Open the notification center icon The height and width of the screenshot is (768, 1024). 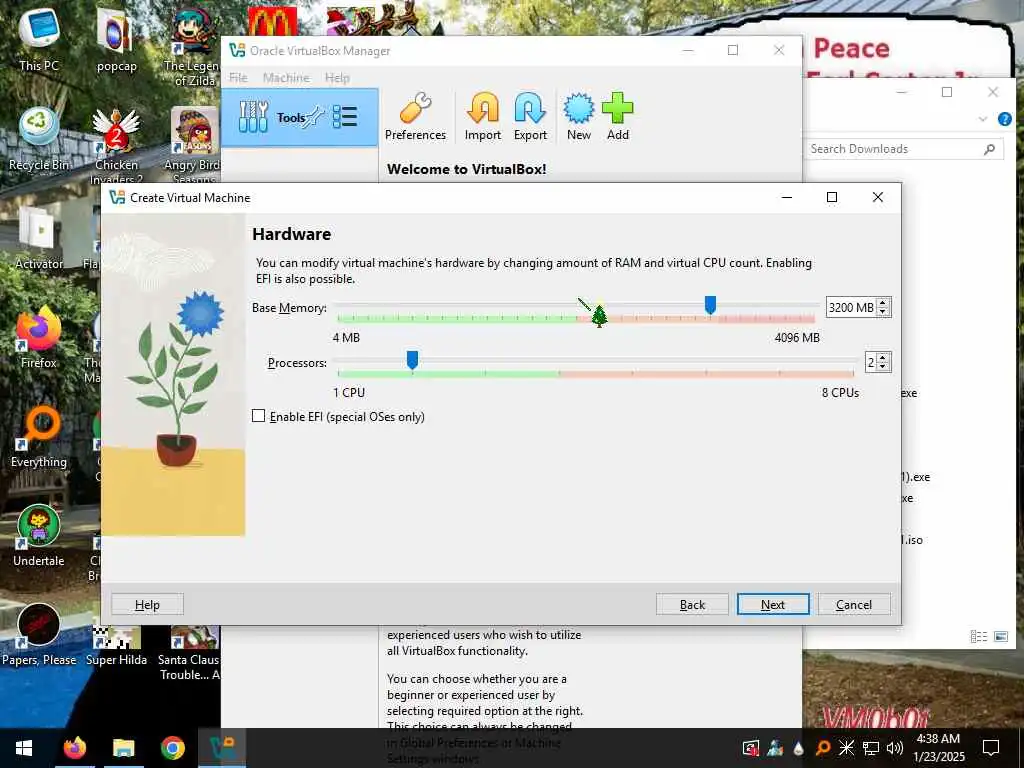pyautogui.click(x=991, y=748)
